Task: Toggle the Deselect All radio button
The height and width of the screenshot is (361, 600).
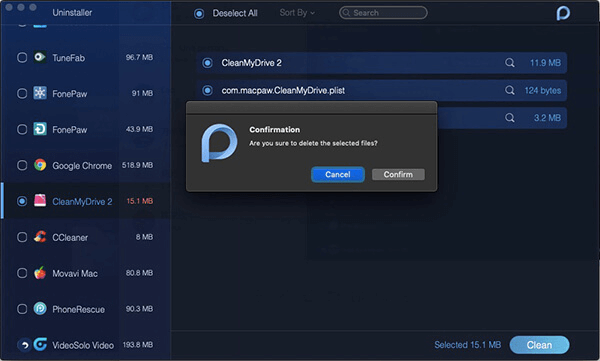Action: tap(199, 14)
